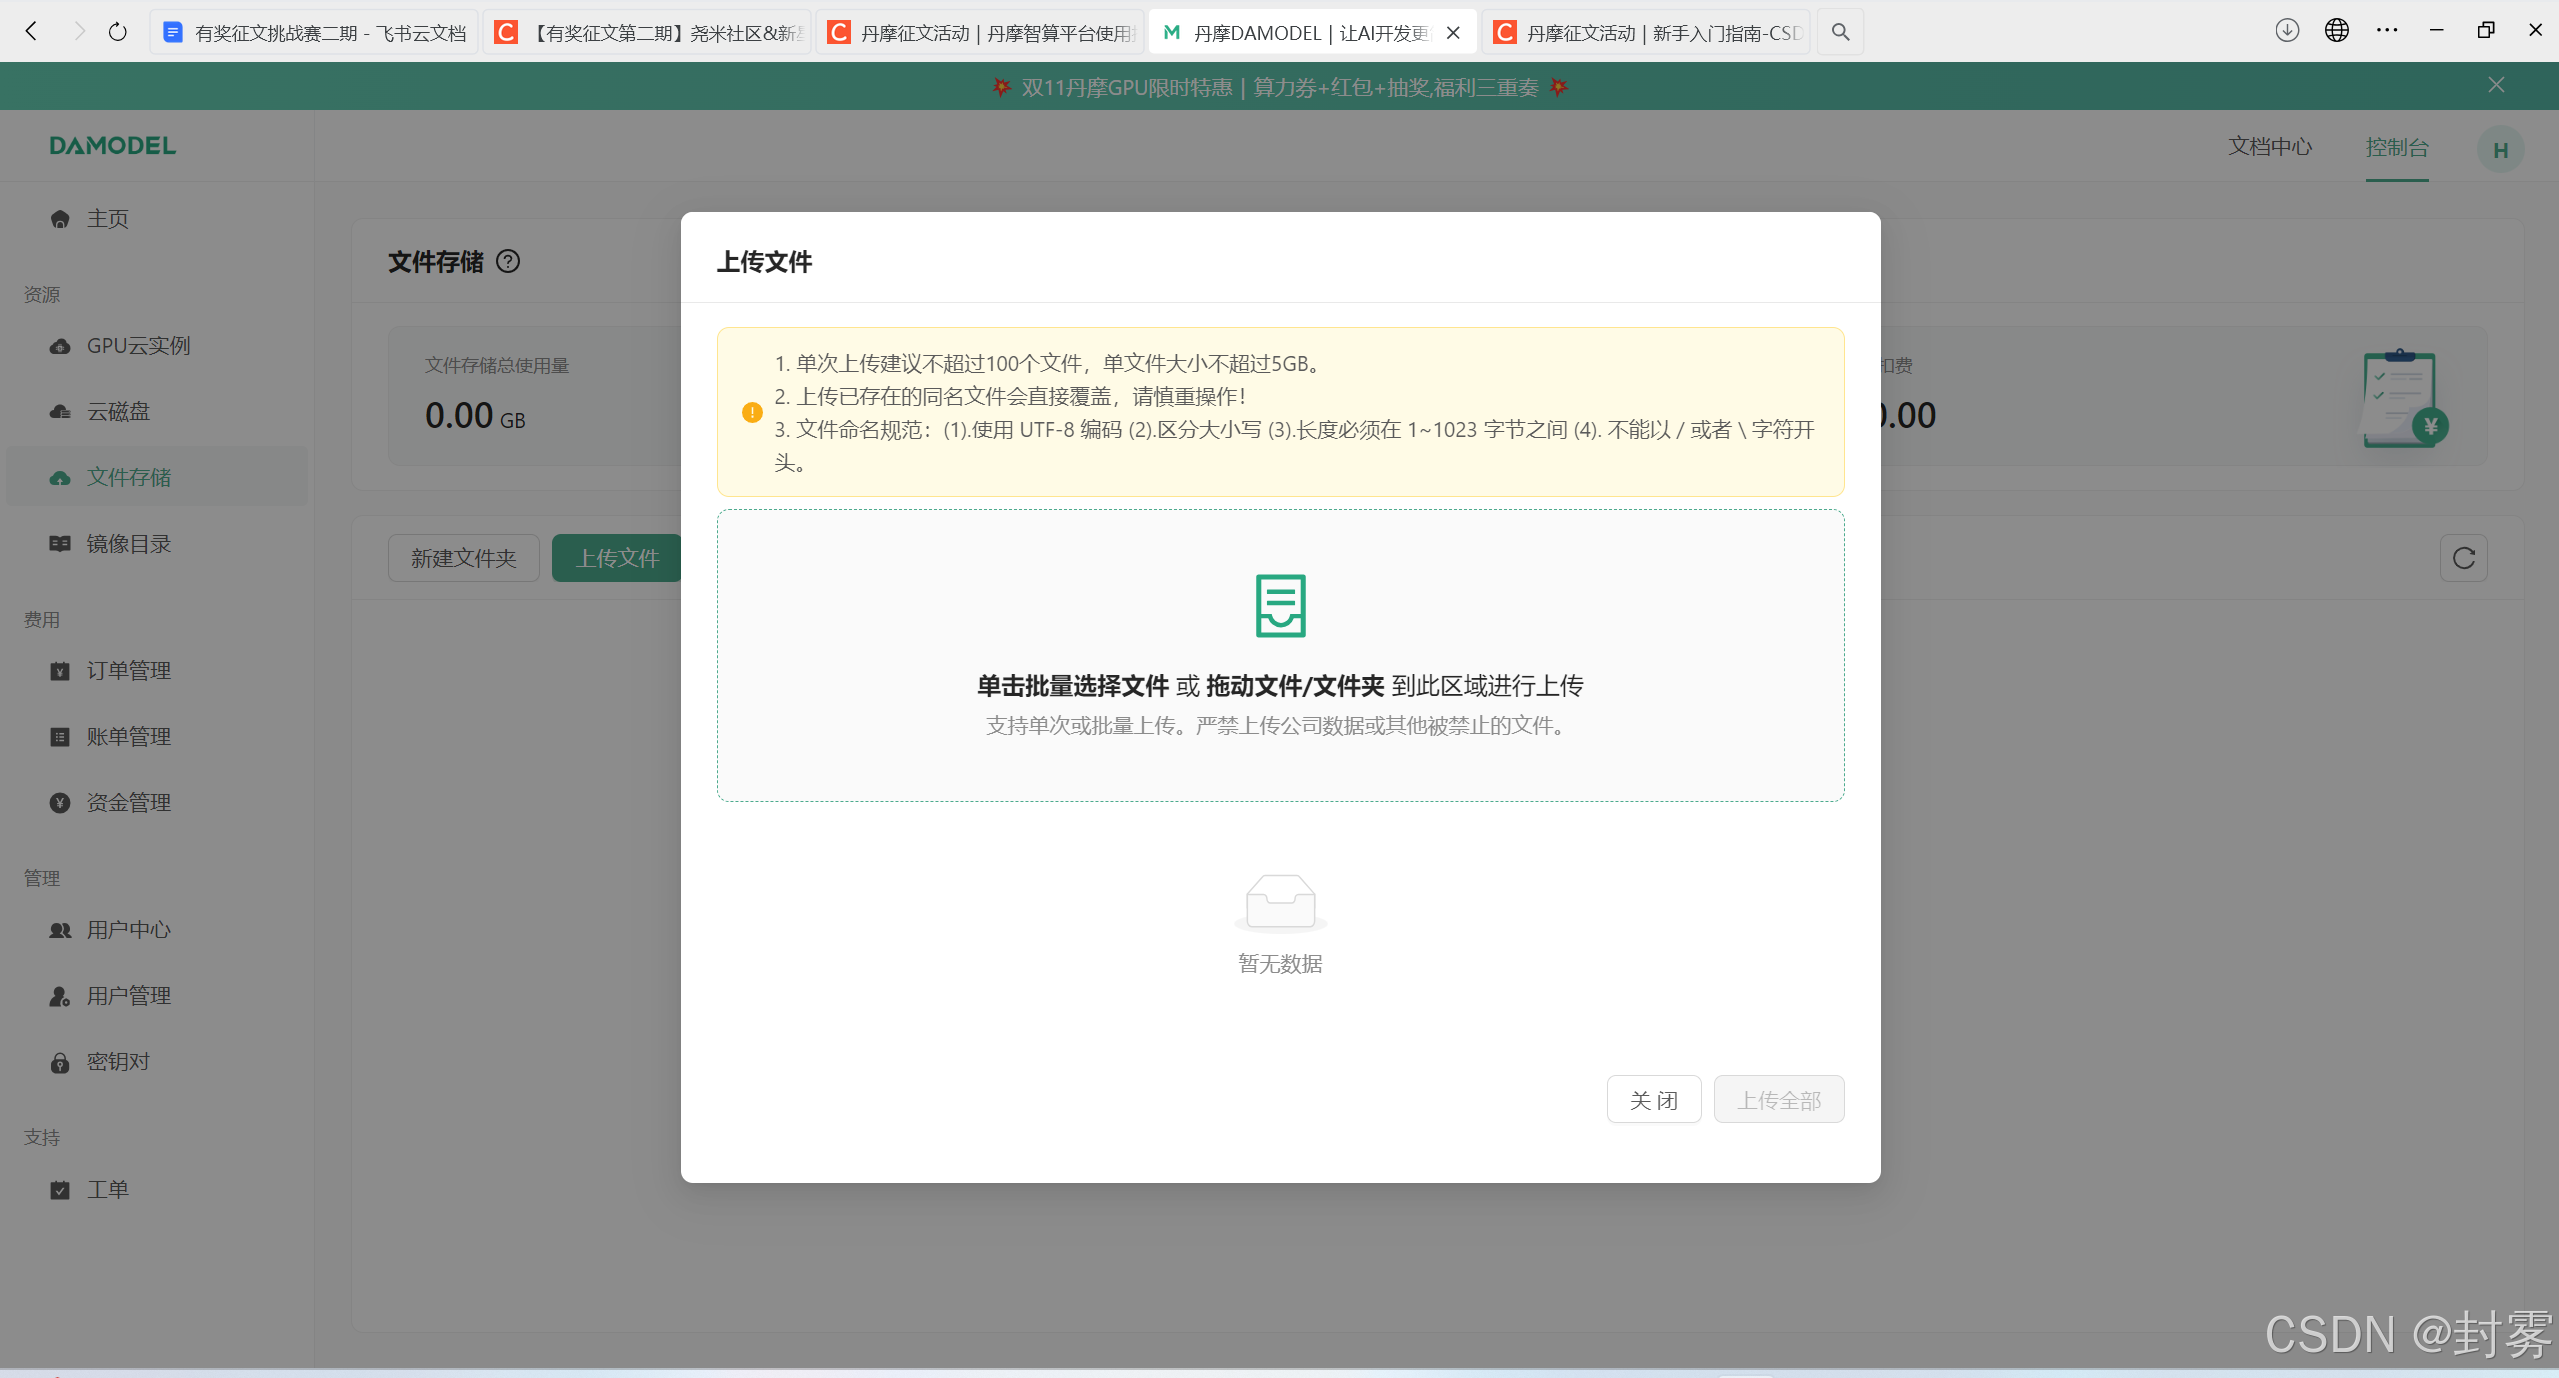2559x1378 pixels.
Task: Open the 控制台 navigation tab
Action: click(2396, 147)
